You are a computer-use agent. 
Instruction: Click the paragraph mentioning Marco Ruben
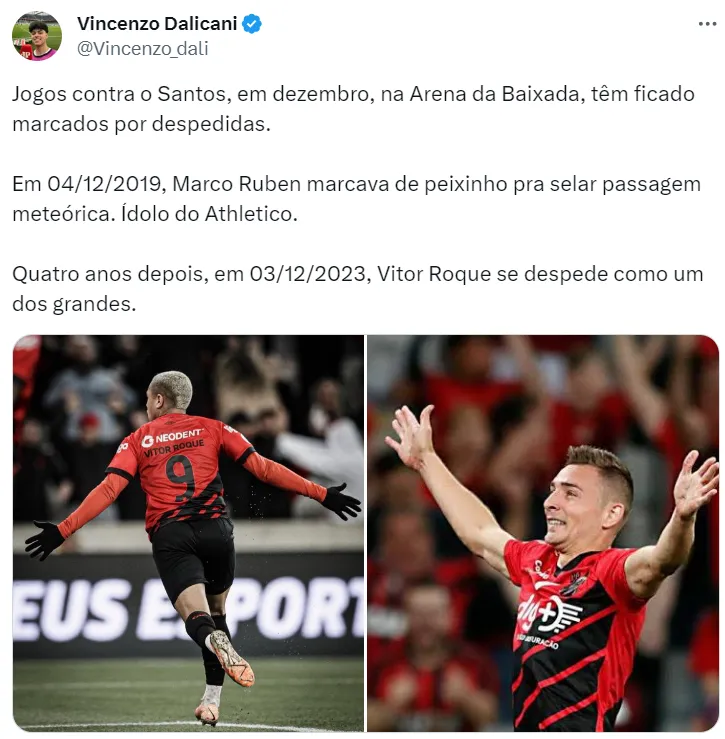pos(356,199)
